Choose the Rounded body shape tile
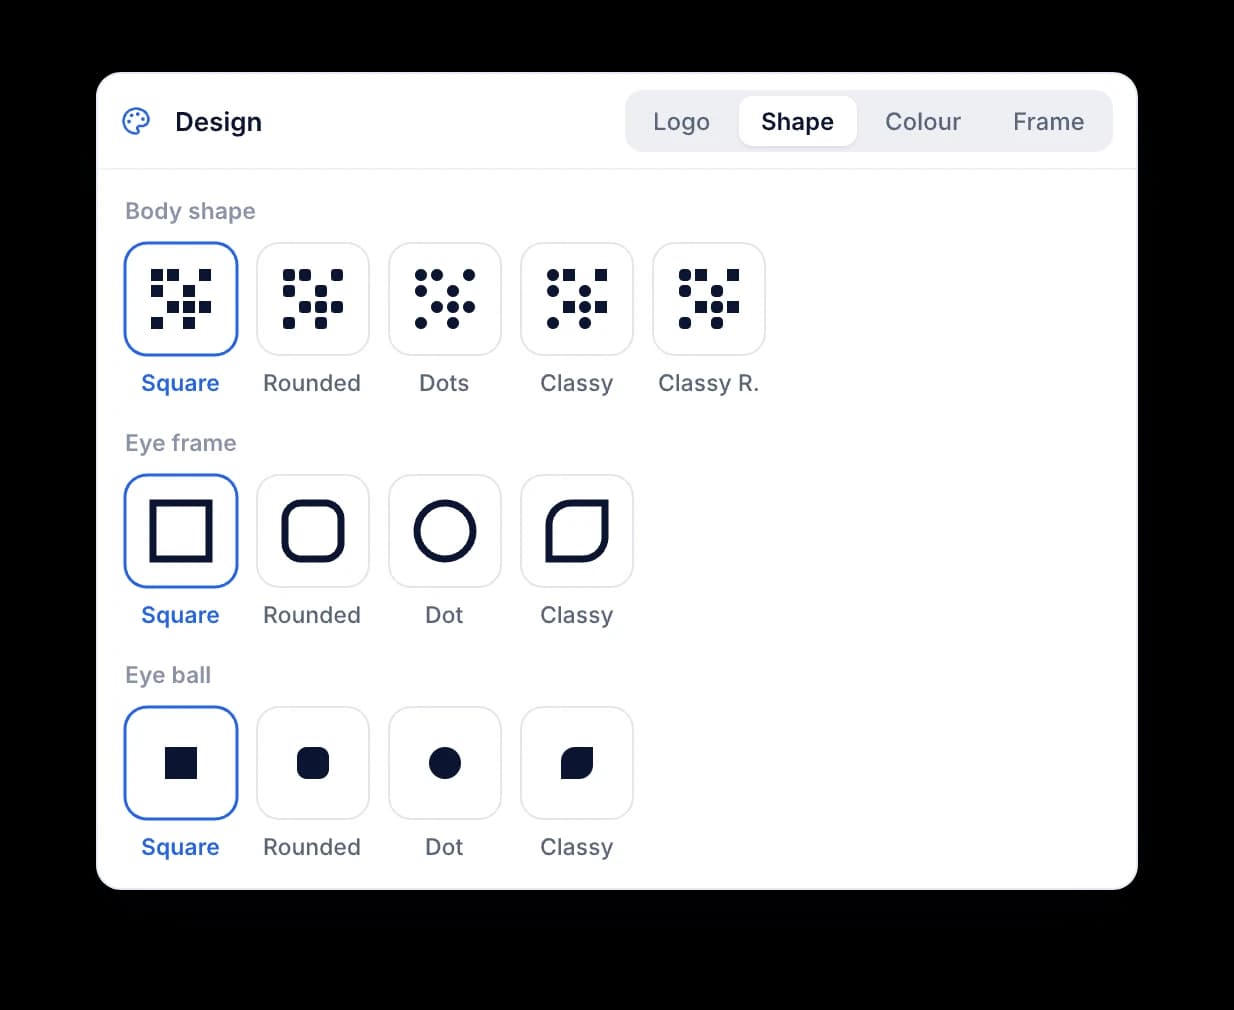 [x=313, y=299]
